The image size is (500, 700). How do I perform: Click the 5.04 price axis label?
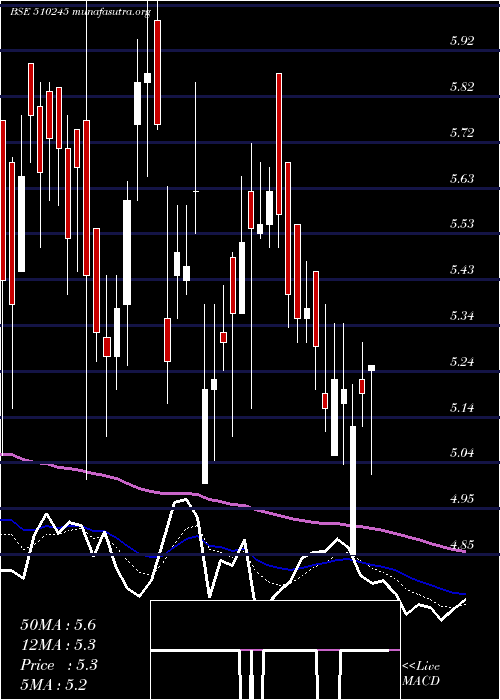pyautogui.click(x=462, y=453)
